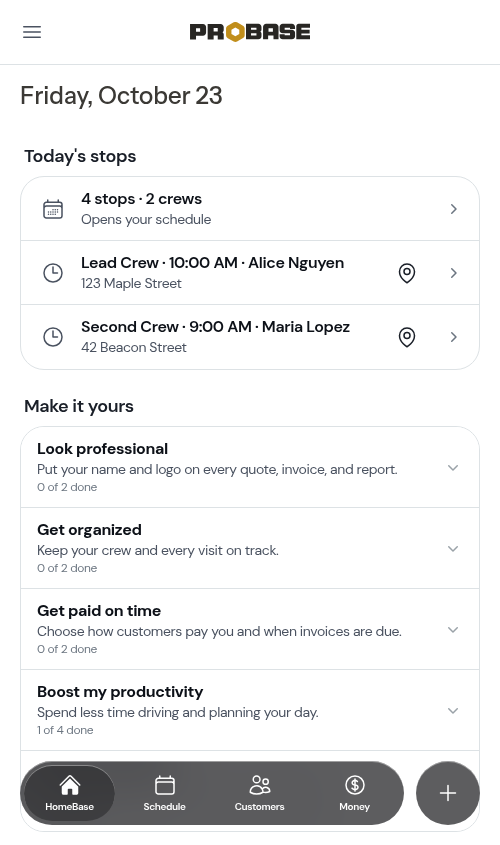
Task: Expand the Boost my productivity section
Action: 250,710
